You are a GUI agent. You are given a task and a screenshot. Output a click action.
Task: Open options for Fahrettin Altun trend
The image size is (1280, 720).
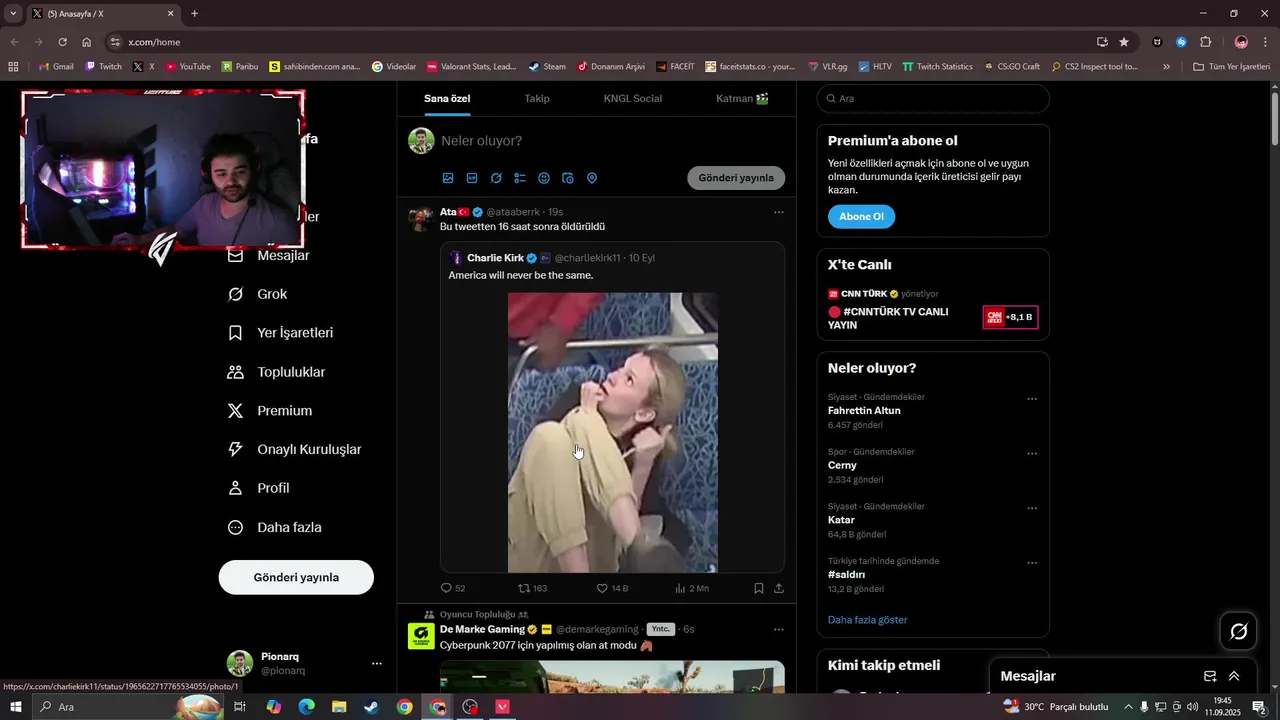point(1032,399)
